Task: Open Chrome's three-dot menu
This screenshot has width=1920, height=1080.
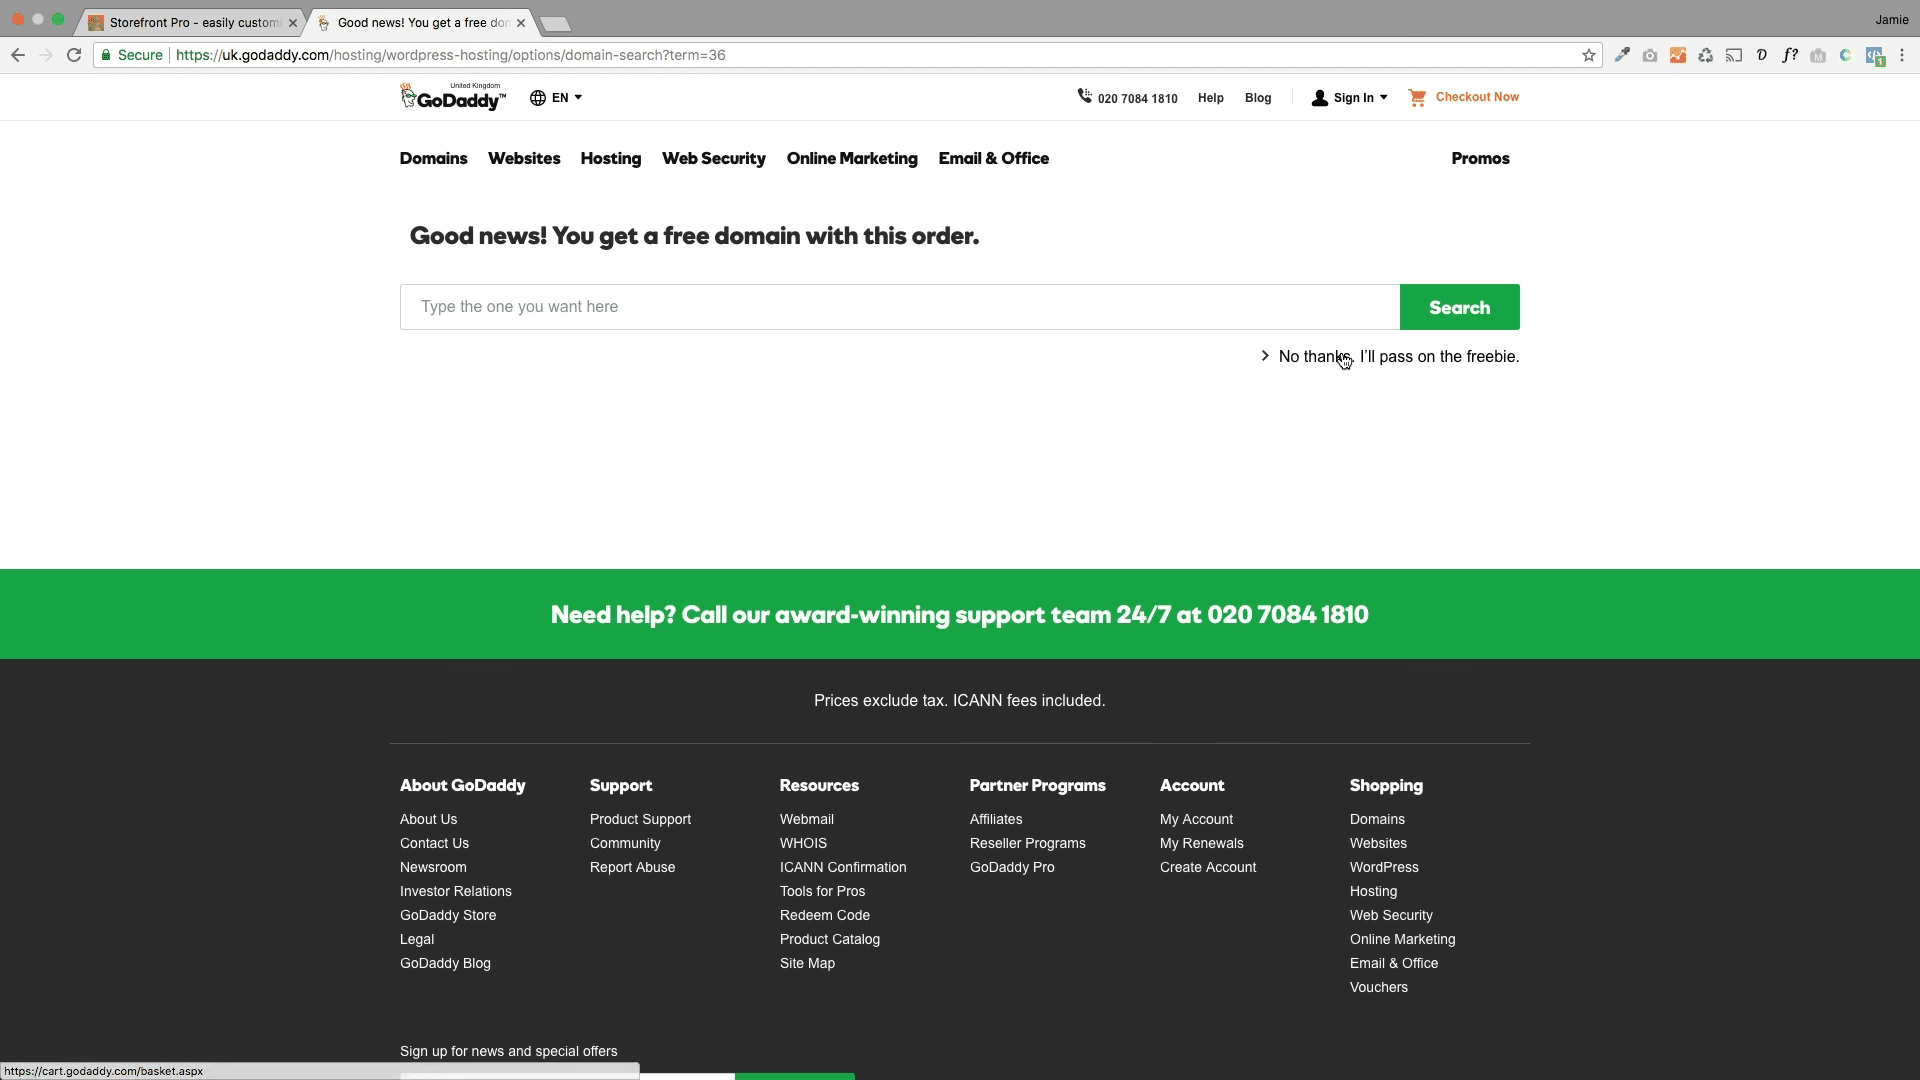Action: [x=1903, y=55]
